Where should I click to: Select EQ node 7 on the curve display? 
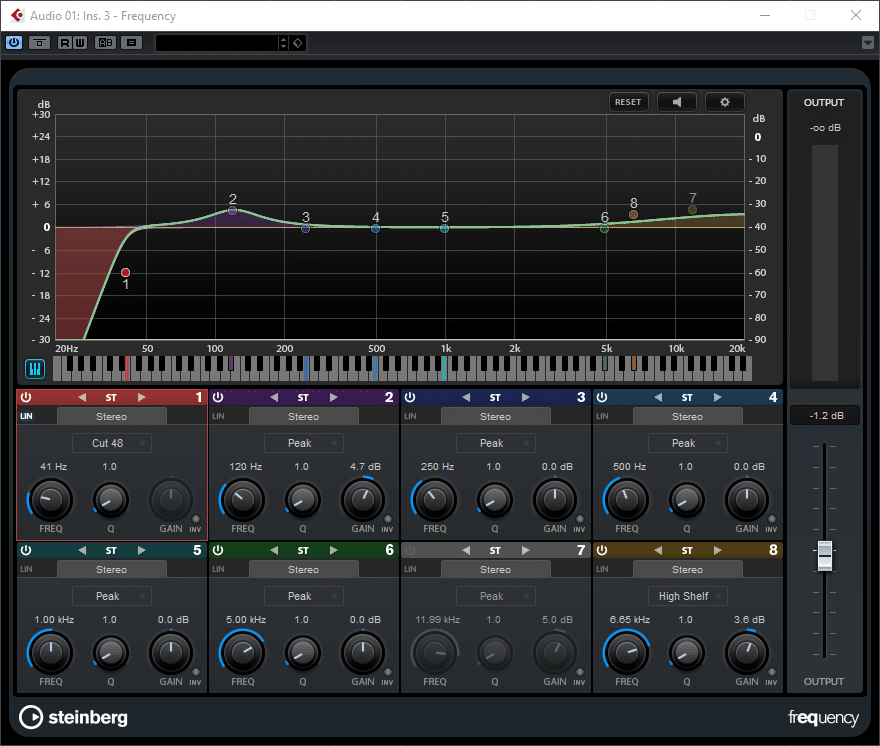693,210
